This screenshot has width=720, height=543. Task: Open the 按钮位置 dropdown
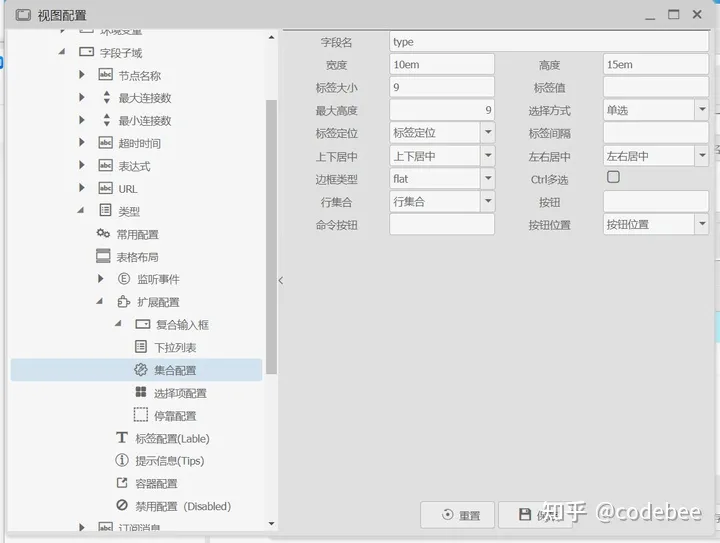[702, 225]
